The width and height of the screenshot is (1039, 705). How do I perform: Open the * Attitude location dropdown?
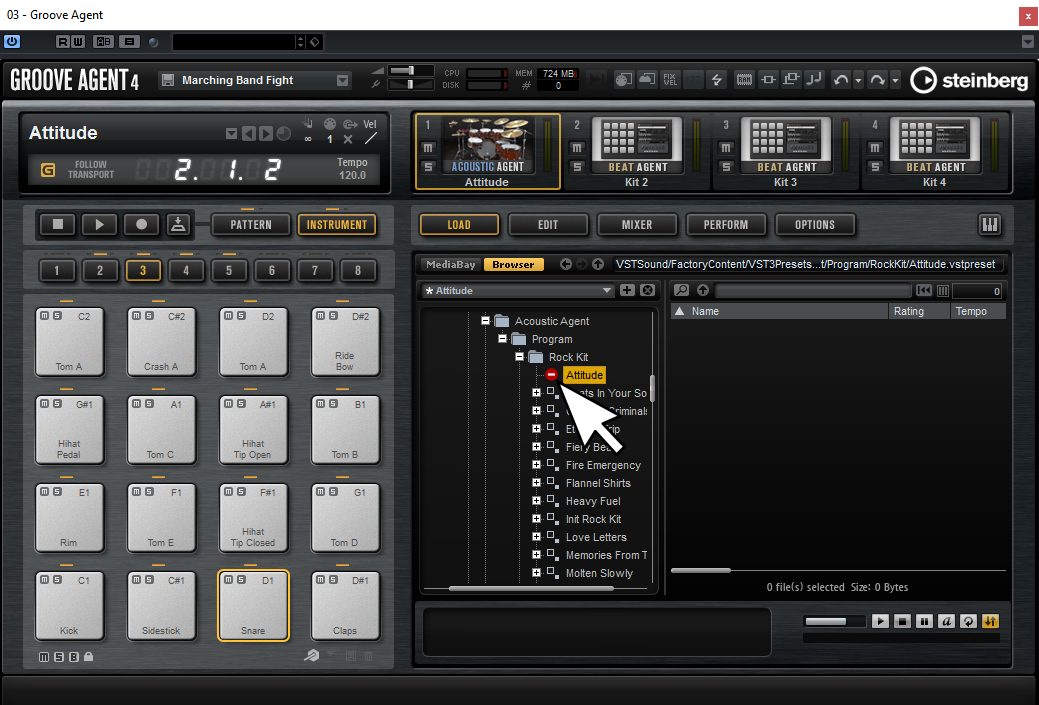click(x=518, y=291)
